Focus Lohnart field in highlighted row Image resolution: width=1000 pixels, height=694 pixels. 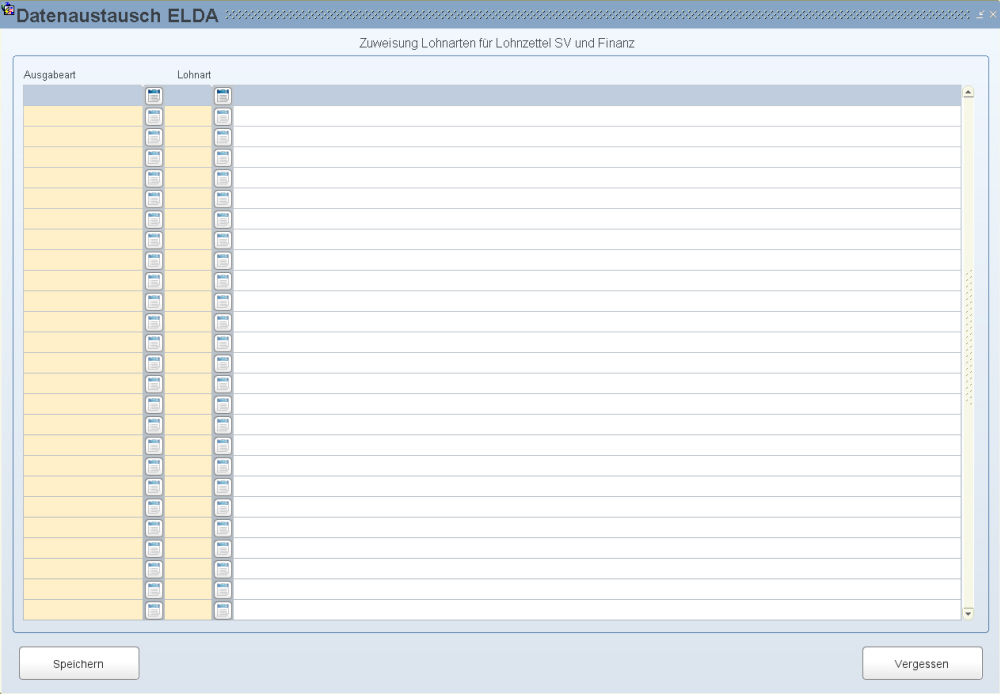click(188, 96)
